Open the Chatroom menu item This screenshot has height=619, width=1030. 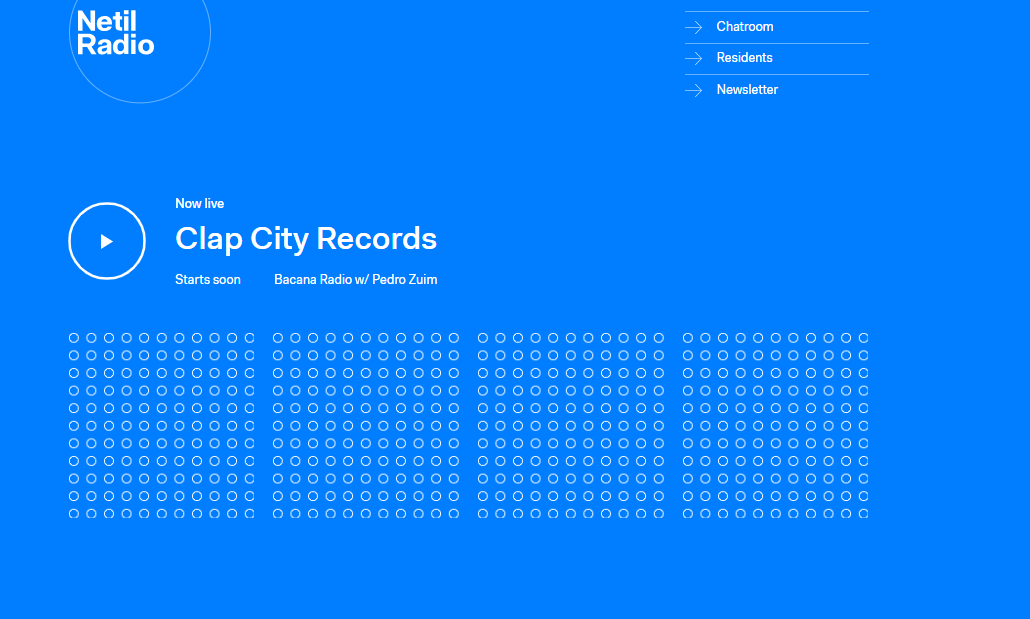745,27
